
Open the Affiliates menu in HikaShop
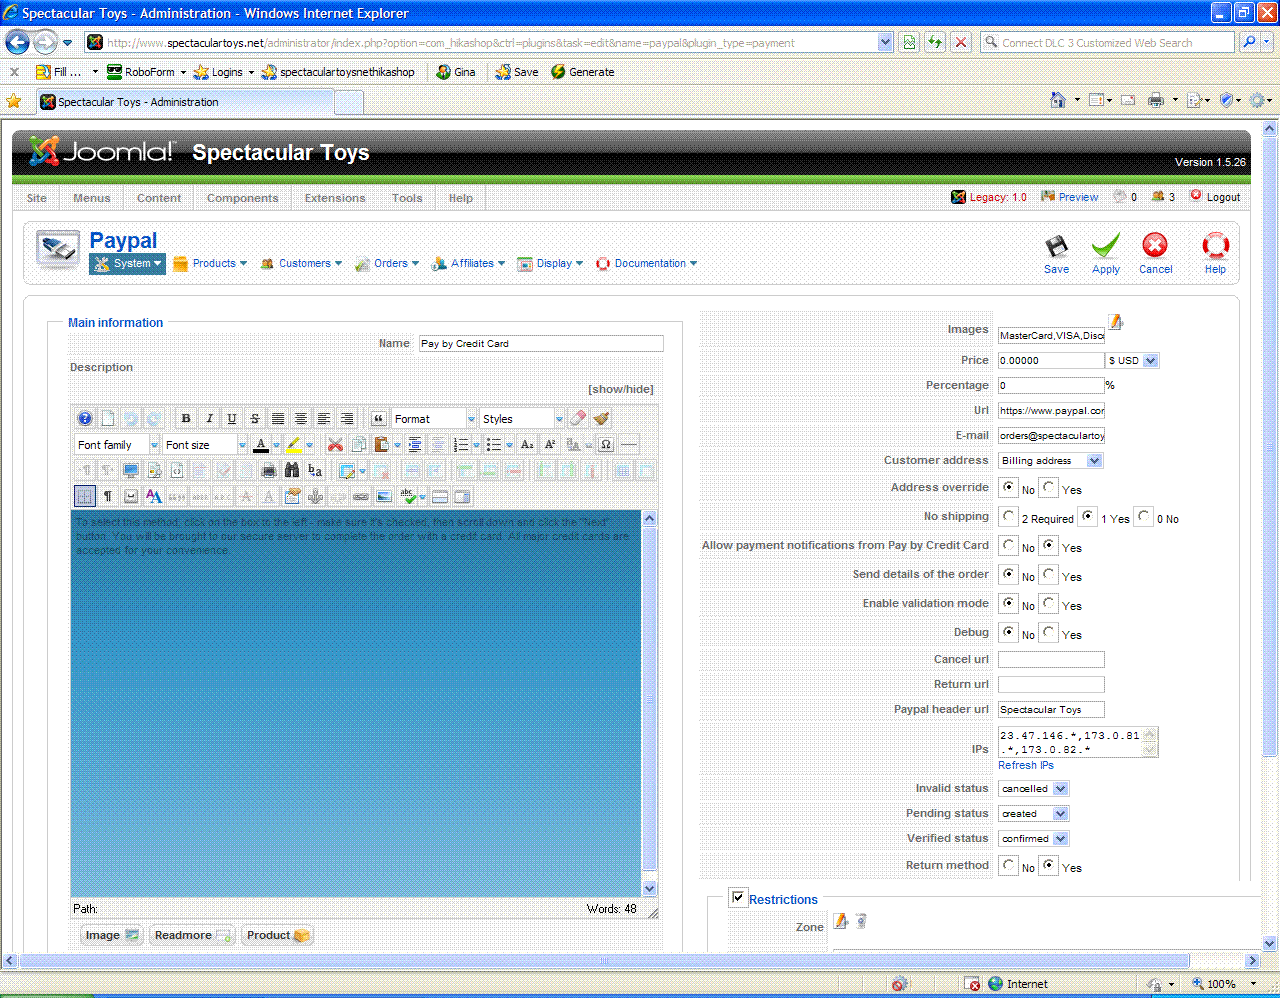click(x=468, y=264)
